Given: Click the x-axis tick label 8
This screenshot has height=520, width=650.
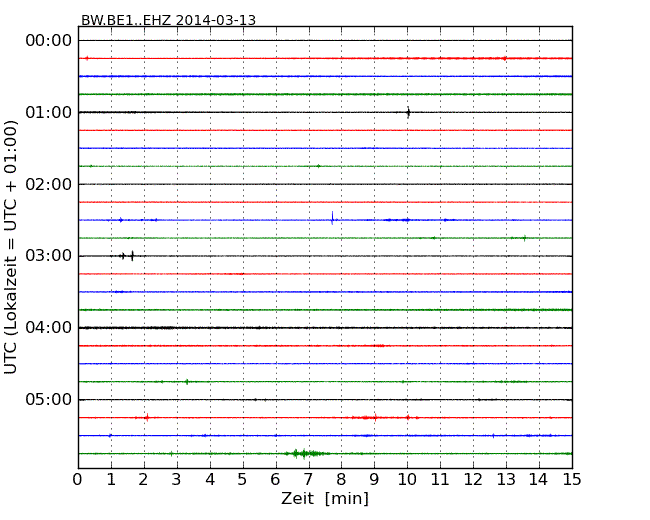Looking at the screenshot, I should (341, 479).
